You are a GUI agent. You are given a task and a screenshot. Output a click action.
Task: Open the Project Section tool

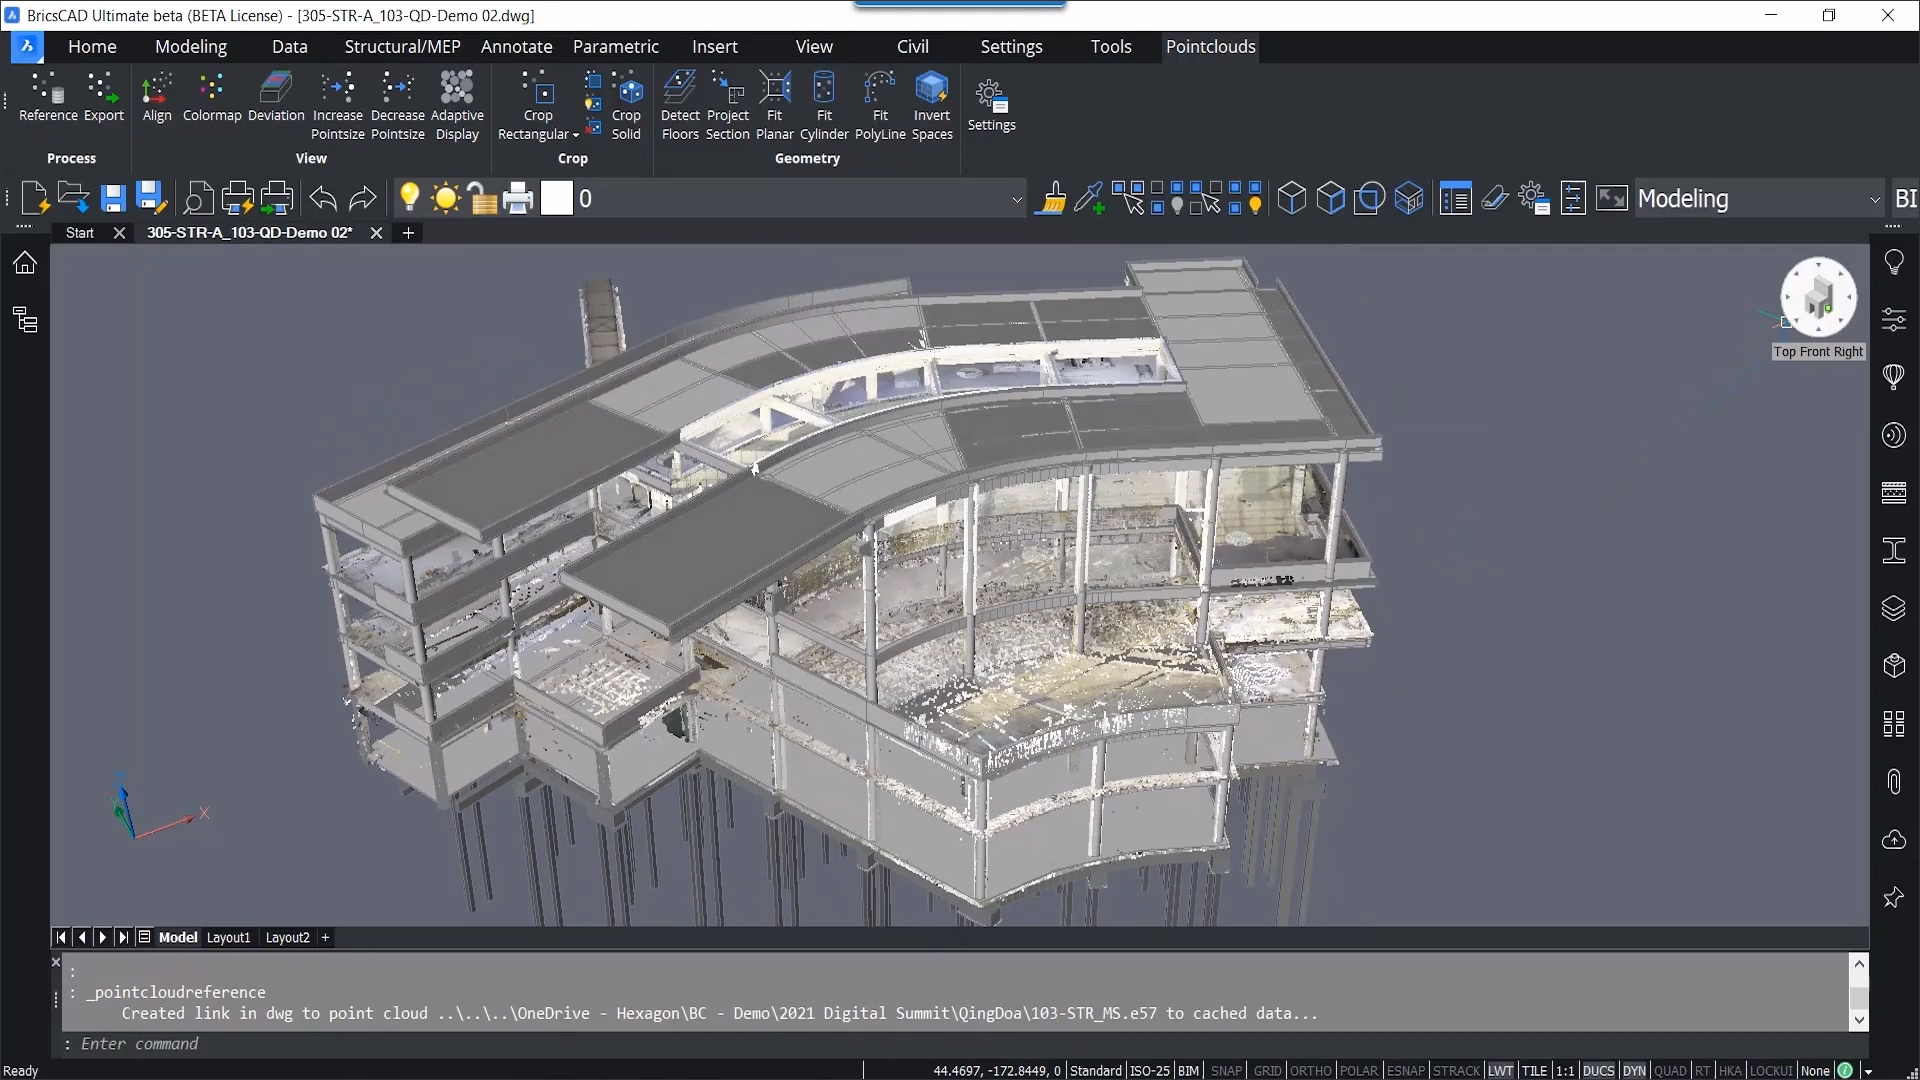728,103
